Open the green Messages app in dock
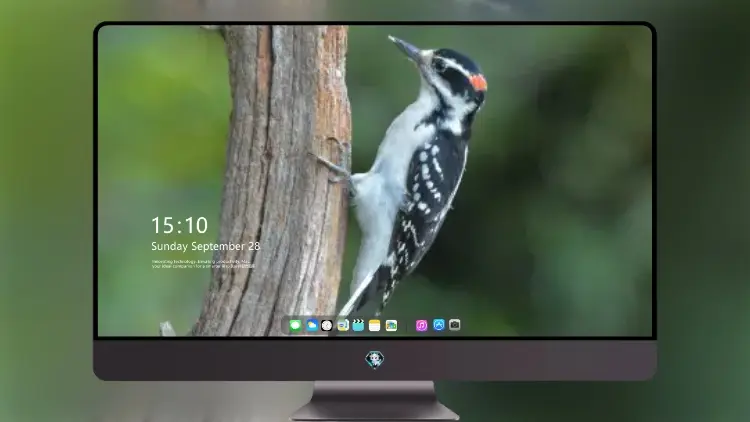 295,325
